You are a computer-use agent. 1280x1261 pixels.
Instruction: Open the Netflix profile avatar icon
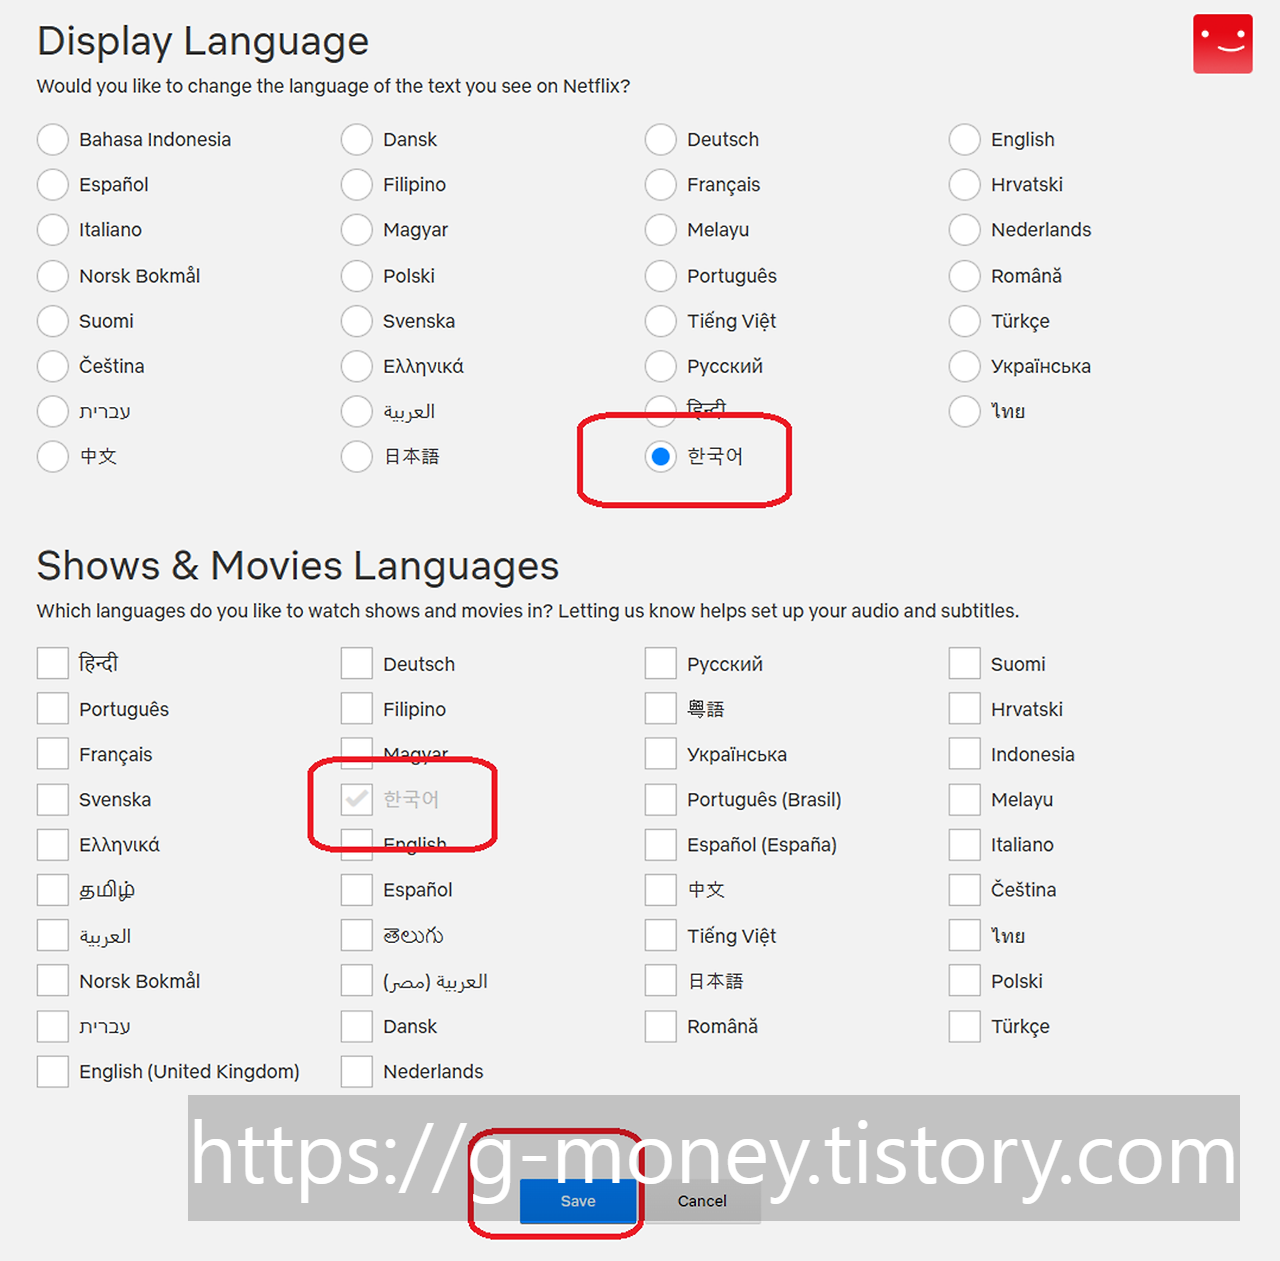[1222, 44]
